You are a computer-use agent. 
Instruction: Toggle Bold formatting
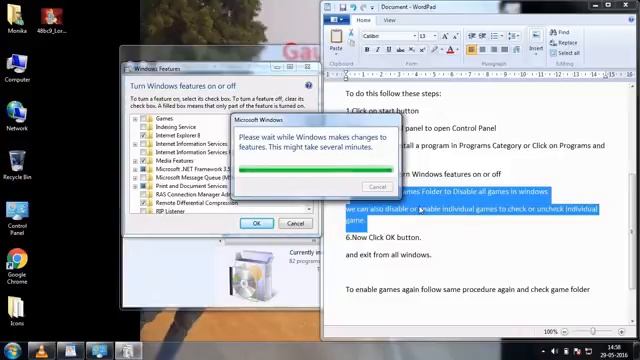(367, 50)
